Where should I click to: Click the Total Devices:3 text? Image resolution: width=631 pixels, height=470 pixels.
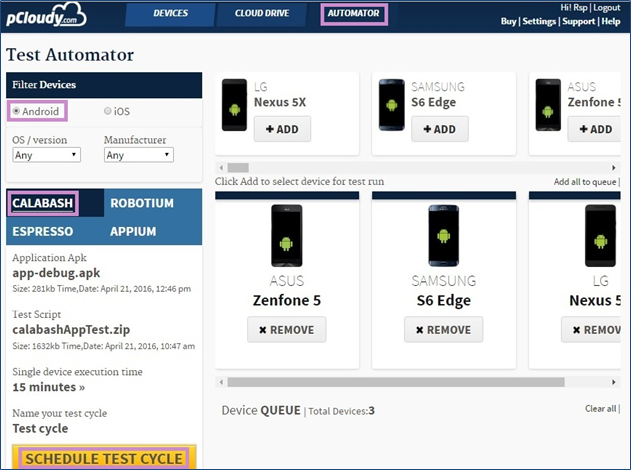point(342,411)
